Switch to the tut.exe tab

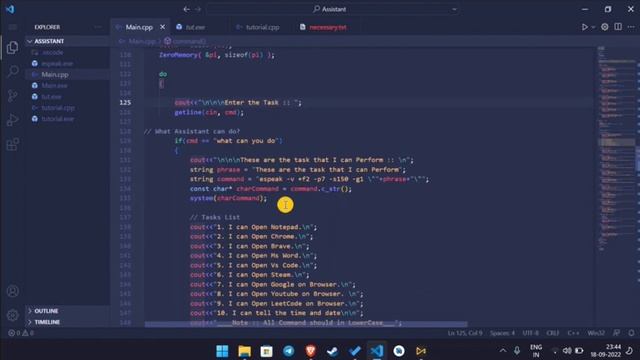(195, 27)
